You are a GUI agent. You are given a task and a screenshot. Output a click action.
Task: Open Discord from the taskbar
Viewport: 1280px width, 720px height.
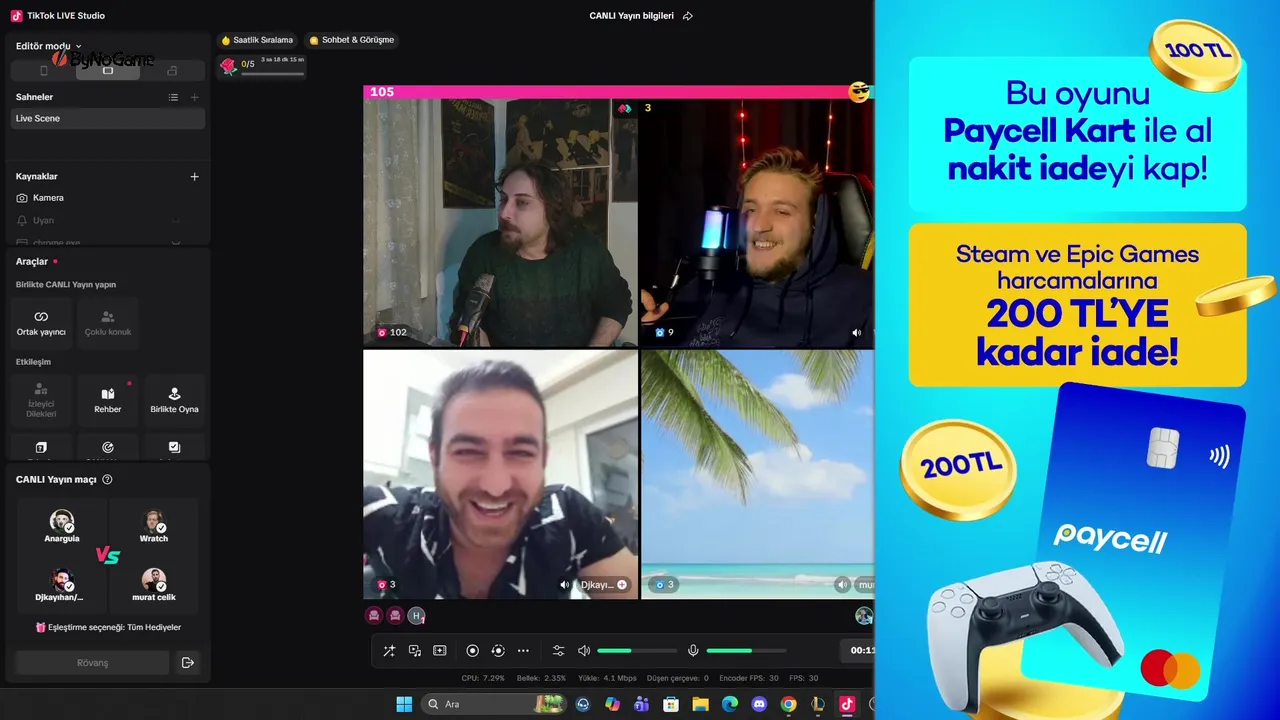pyautogui.click(x=759, y=704)
